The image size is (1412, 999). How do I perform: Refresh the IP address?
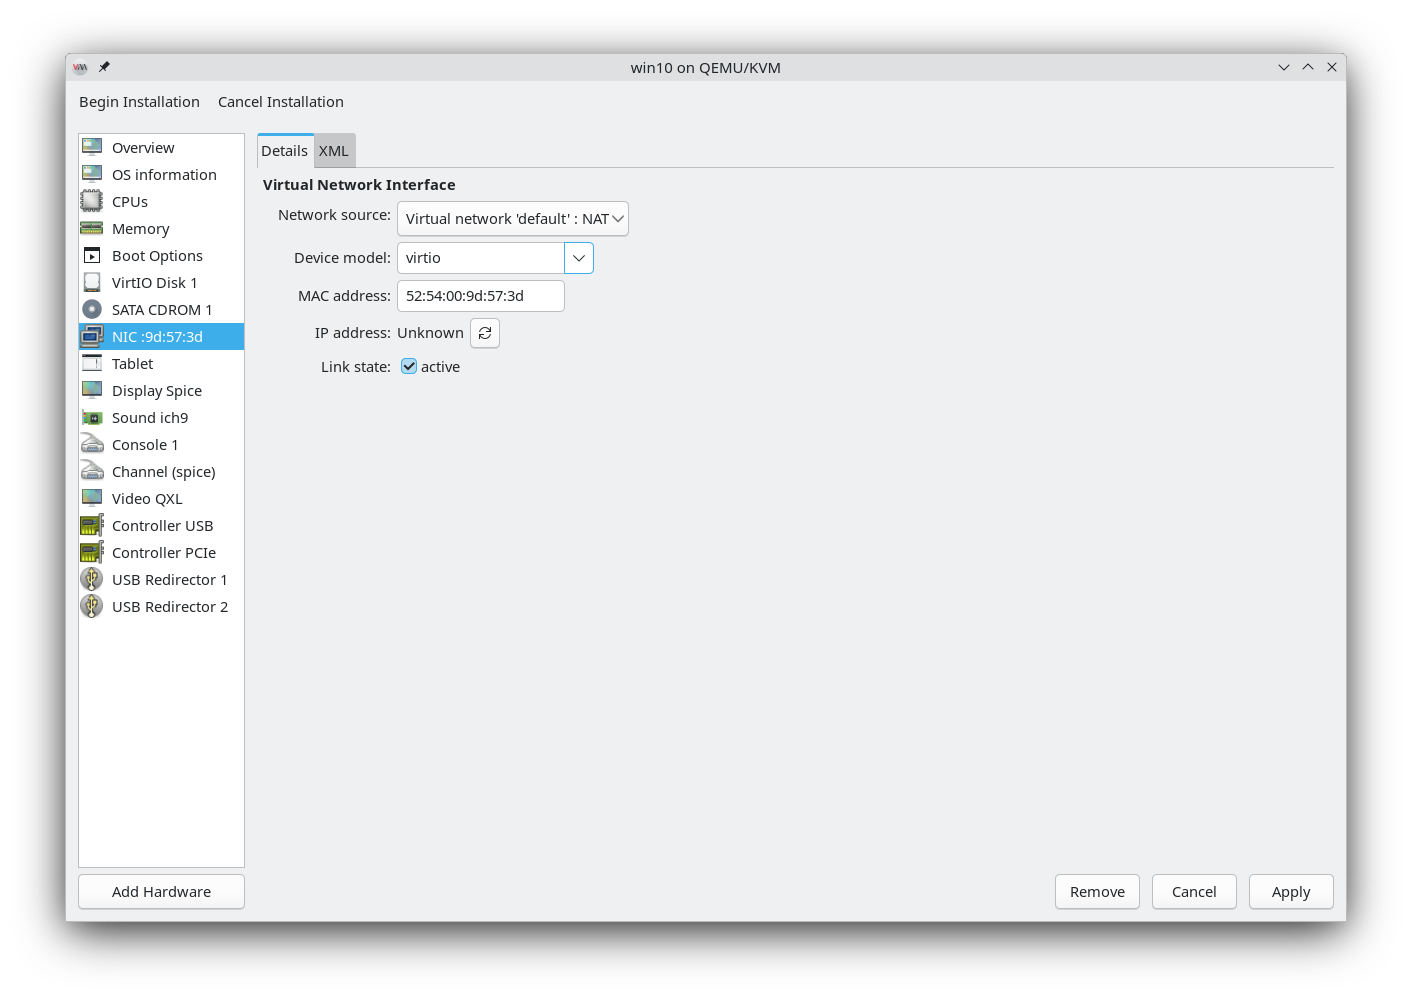point(485,333)
